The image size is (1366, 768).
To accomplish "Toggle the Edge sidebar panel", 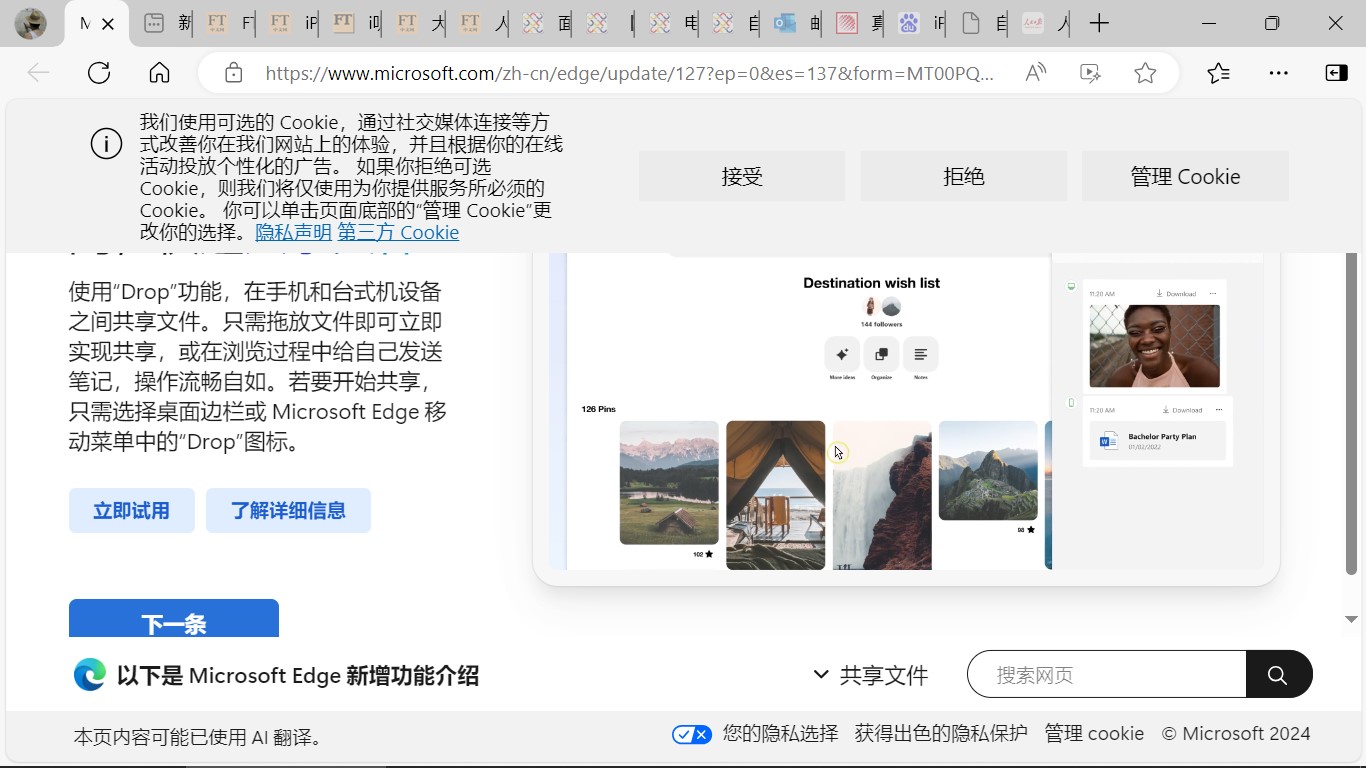I will [x=1337, y=73].
